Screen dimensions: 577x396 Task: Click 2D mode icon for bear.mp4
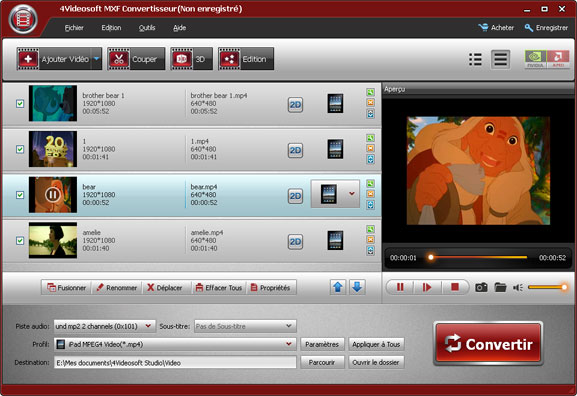(295, 196)
